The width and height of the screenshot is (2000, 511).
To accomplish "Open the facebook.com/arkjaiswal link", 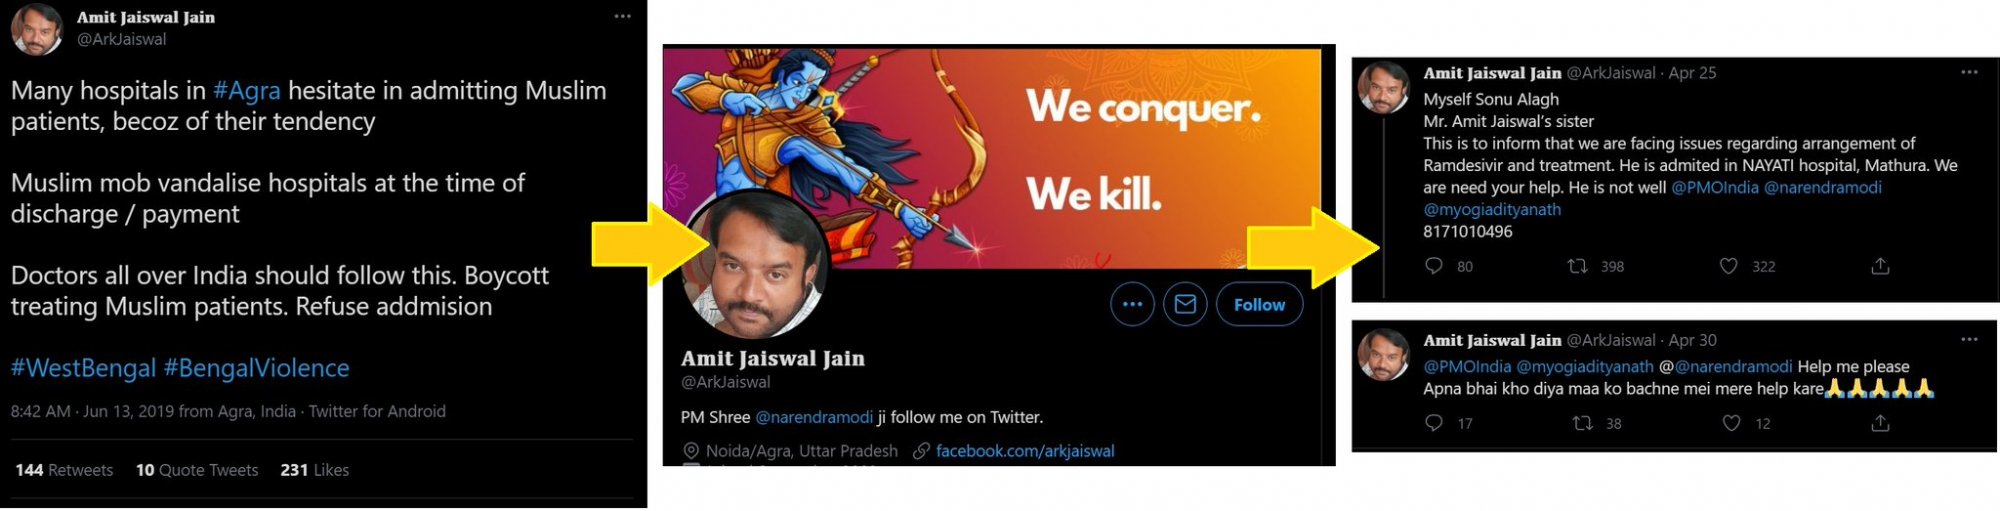I will click(1025, 451).
